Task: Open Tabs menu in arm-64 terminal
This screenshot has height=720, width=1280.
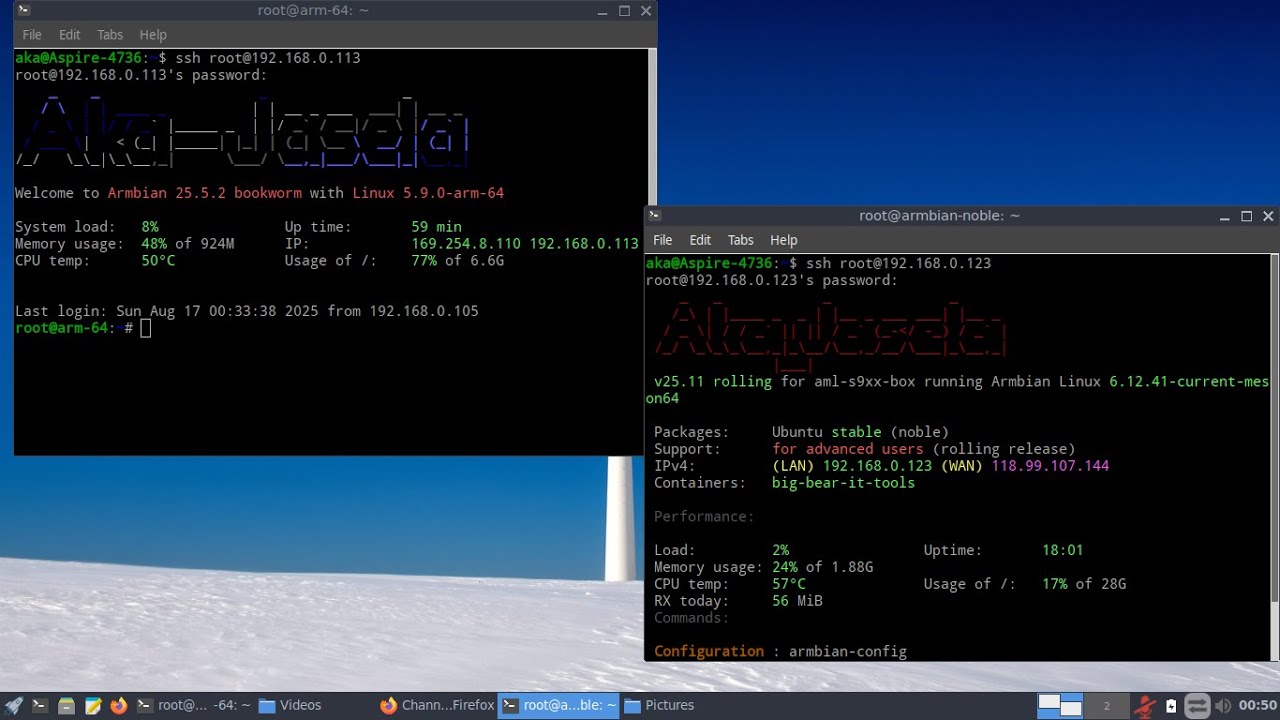Action: tap(110, 34)
